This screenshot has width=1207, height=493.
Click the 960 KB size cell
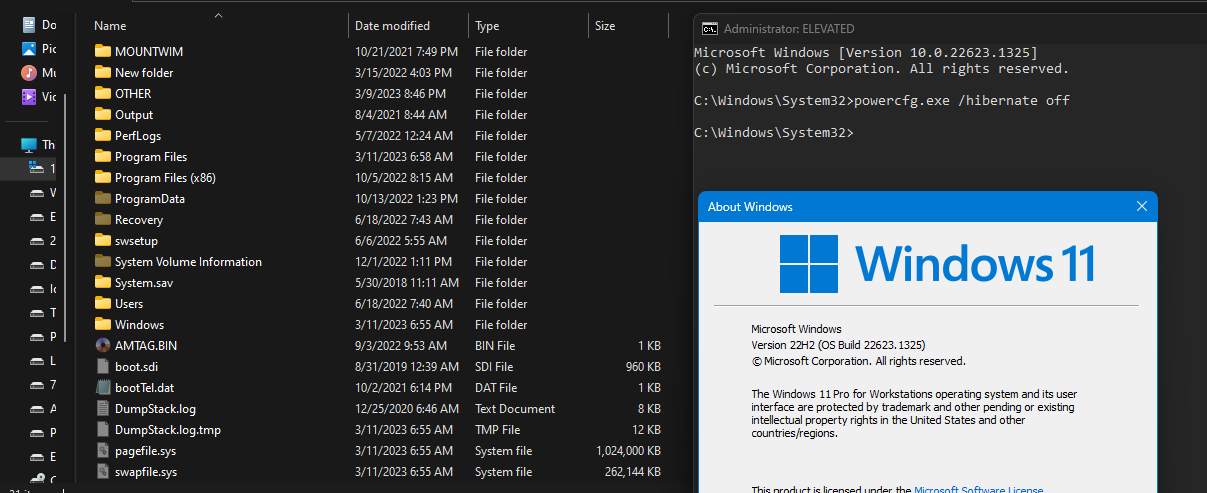click(x=643, y=366)
